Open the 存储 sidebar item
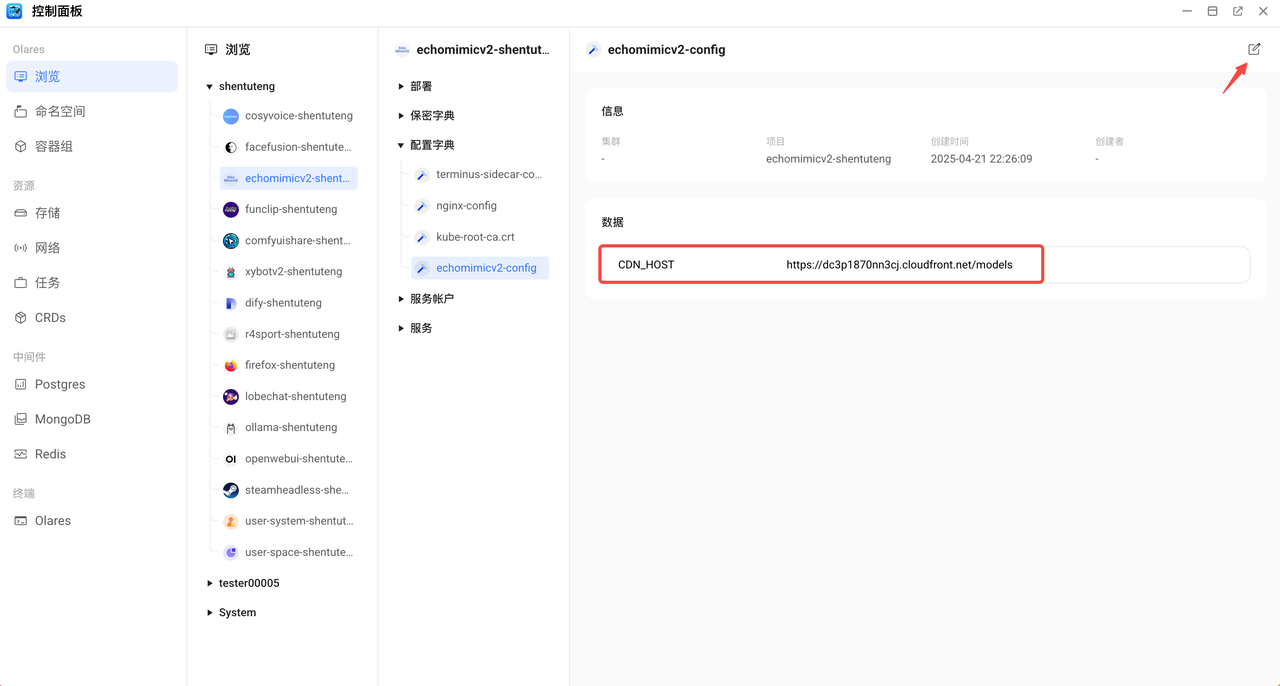 [47, 213]
